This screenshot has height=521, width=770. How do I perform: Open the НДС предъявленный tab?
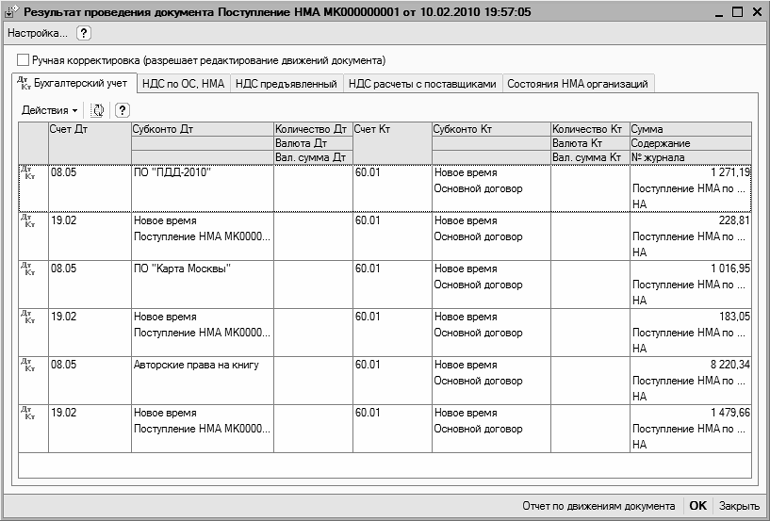point(286,84)
